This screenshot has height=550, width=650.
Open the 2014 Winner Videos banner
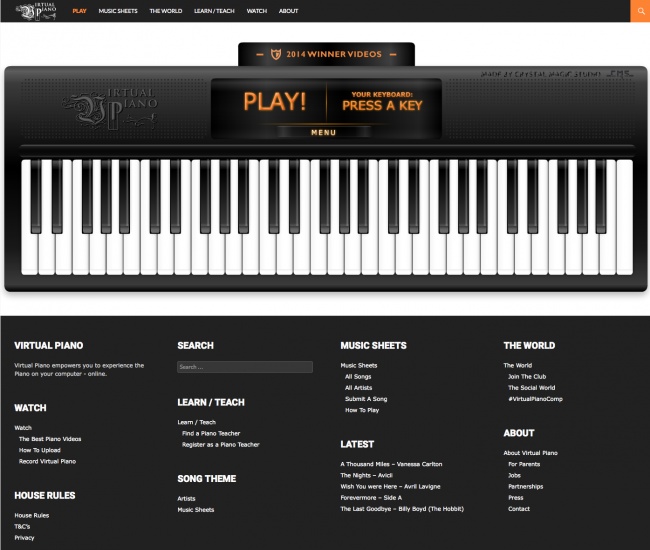pos(326,54)
